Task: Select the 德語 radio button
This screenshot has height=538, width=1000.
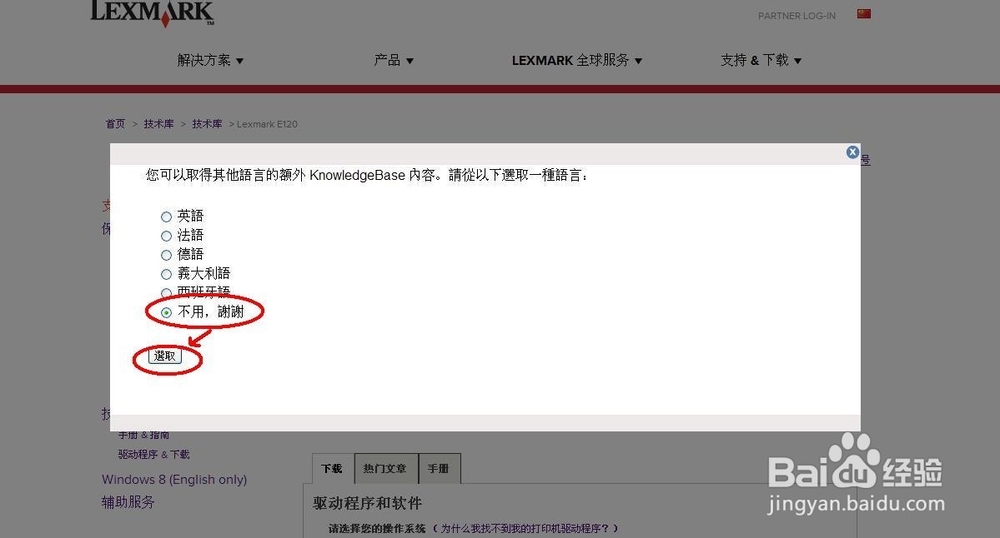Action: coord(166,255)
